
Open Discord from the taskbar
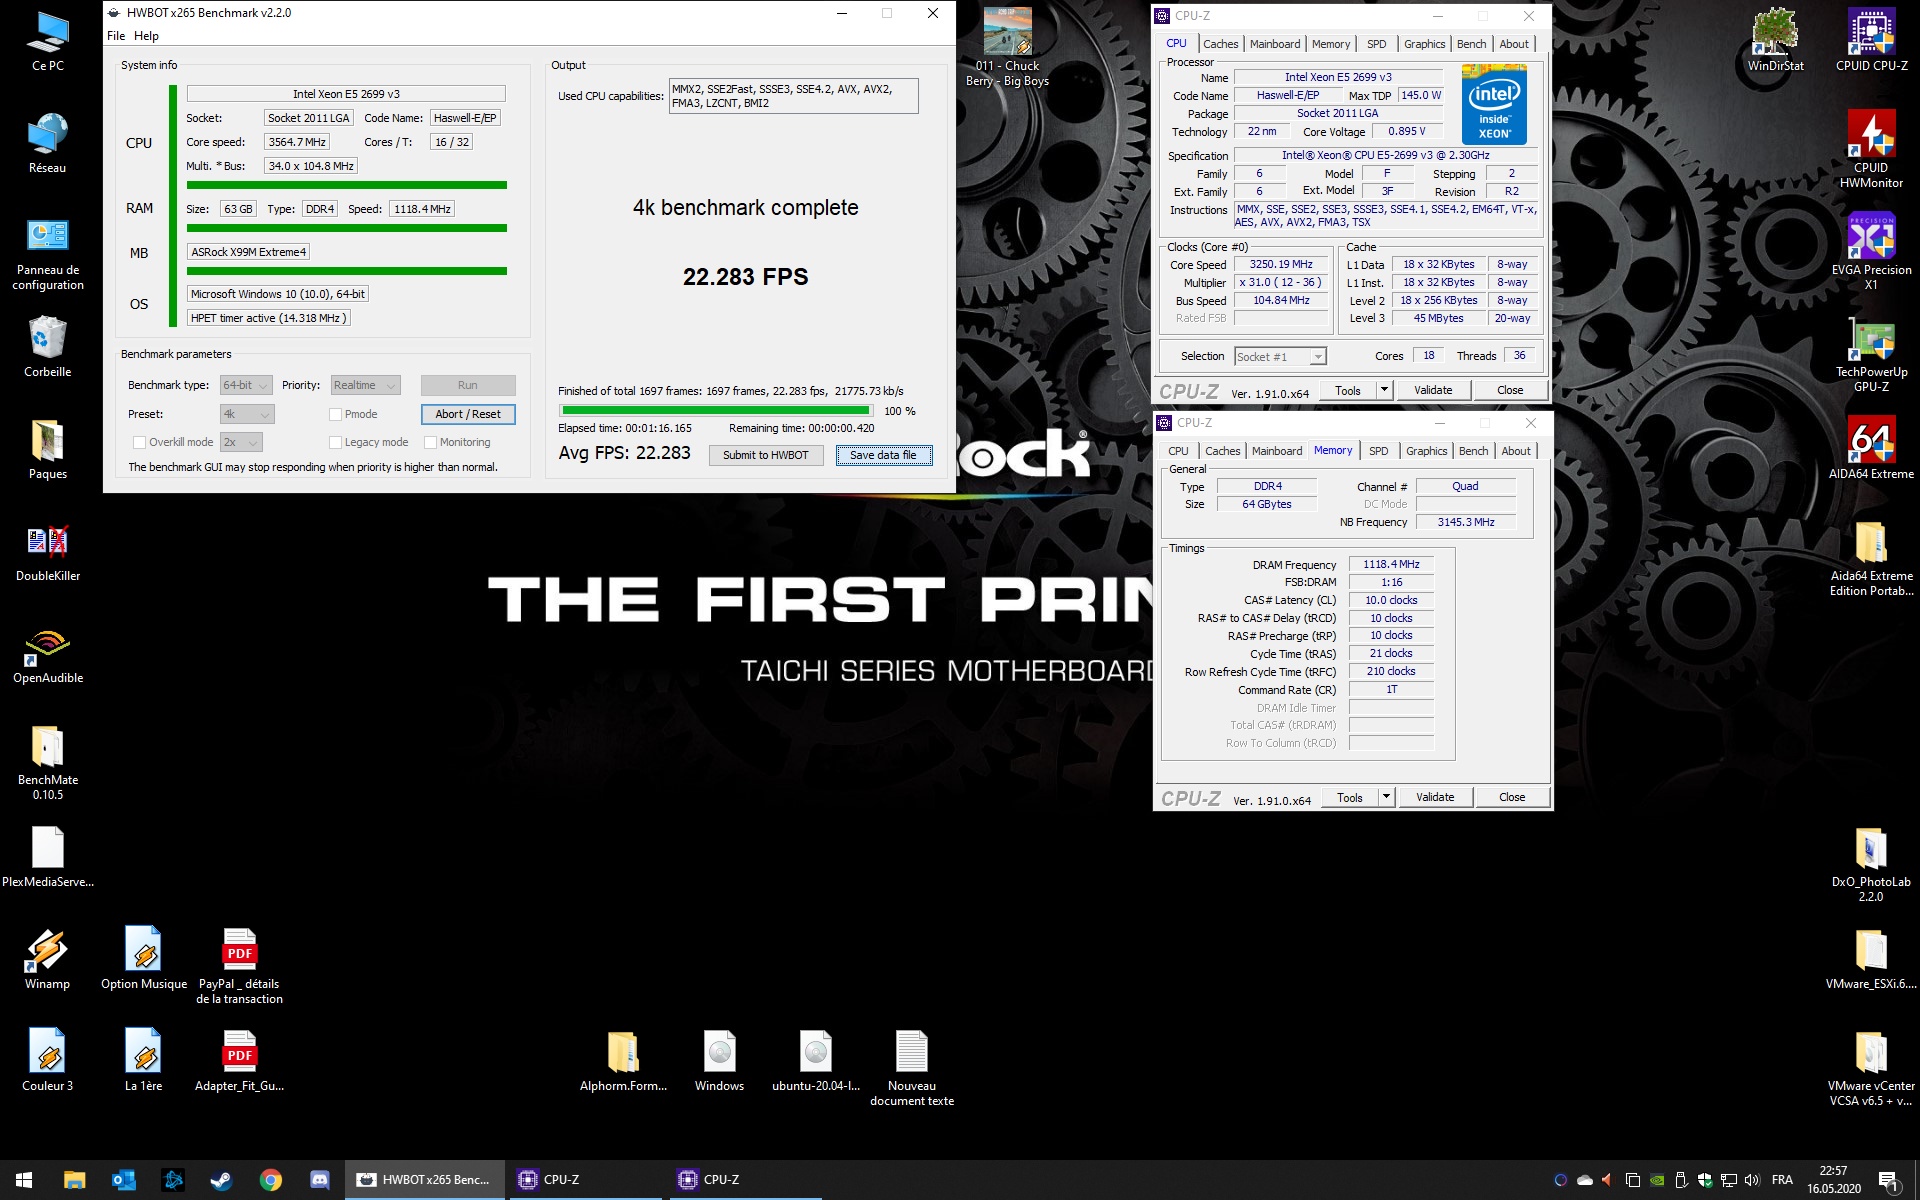click(x=319, y=1180)
